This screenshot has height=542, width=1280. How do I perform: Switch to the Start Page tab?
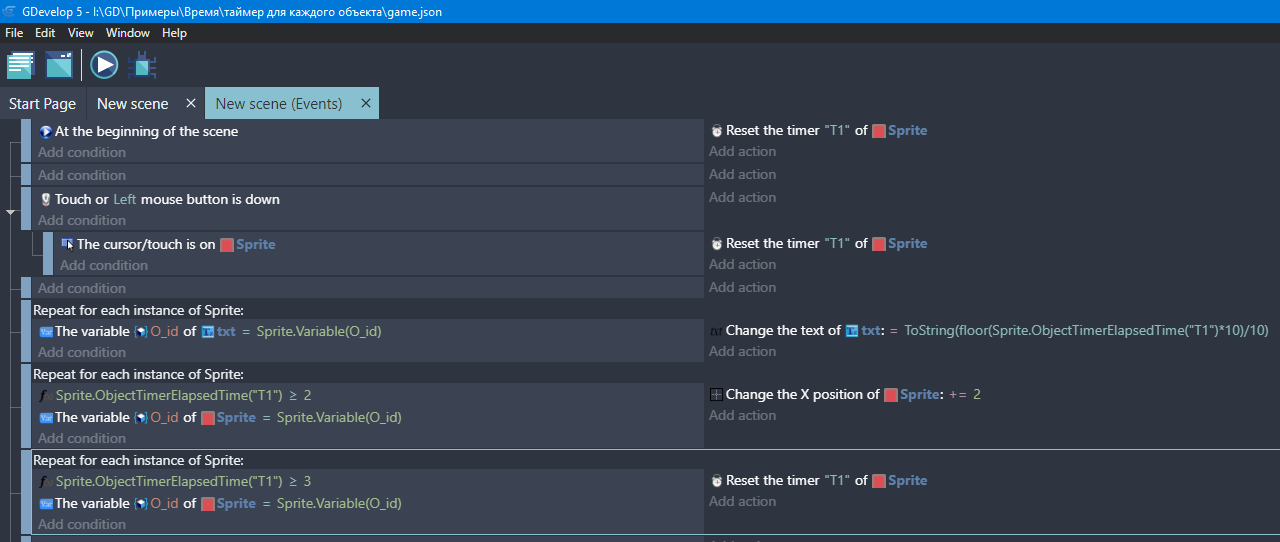[x=42, y=104]
